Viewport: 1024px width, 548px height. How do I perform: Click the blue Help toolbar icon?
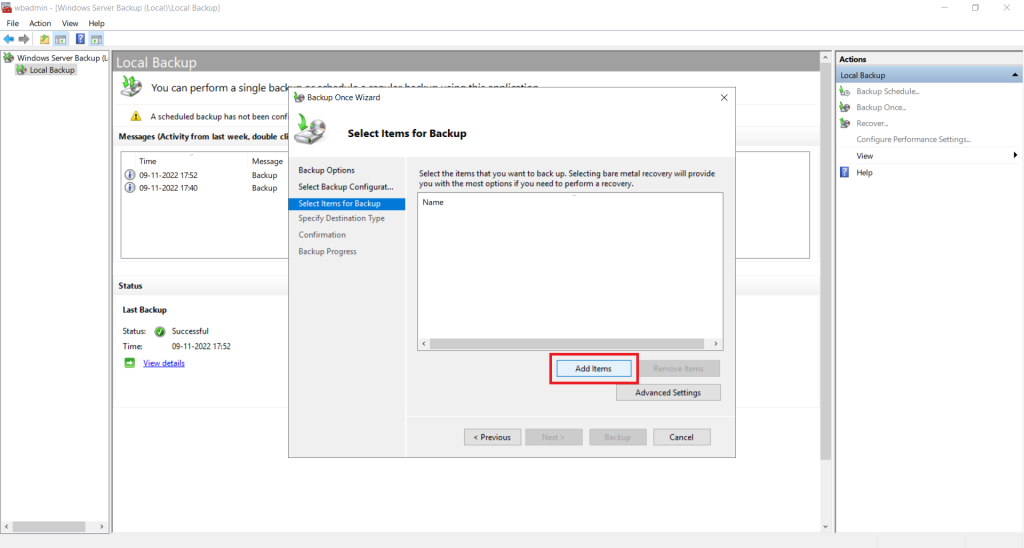[80, 39]
